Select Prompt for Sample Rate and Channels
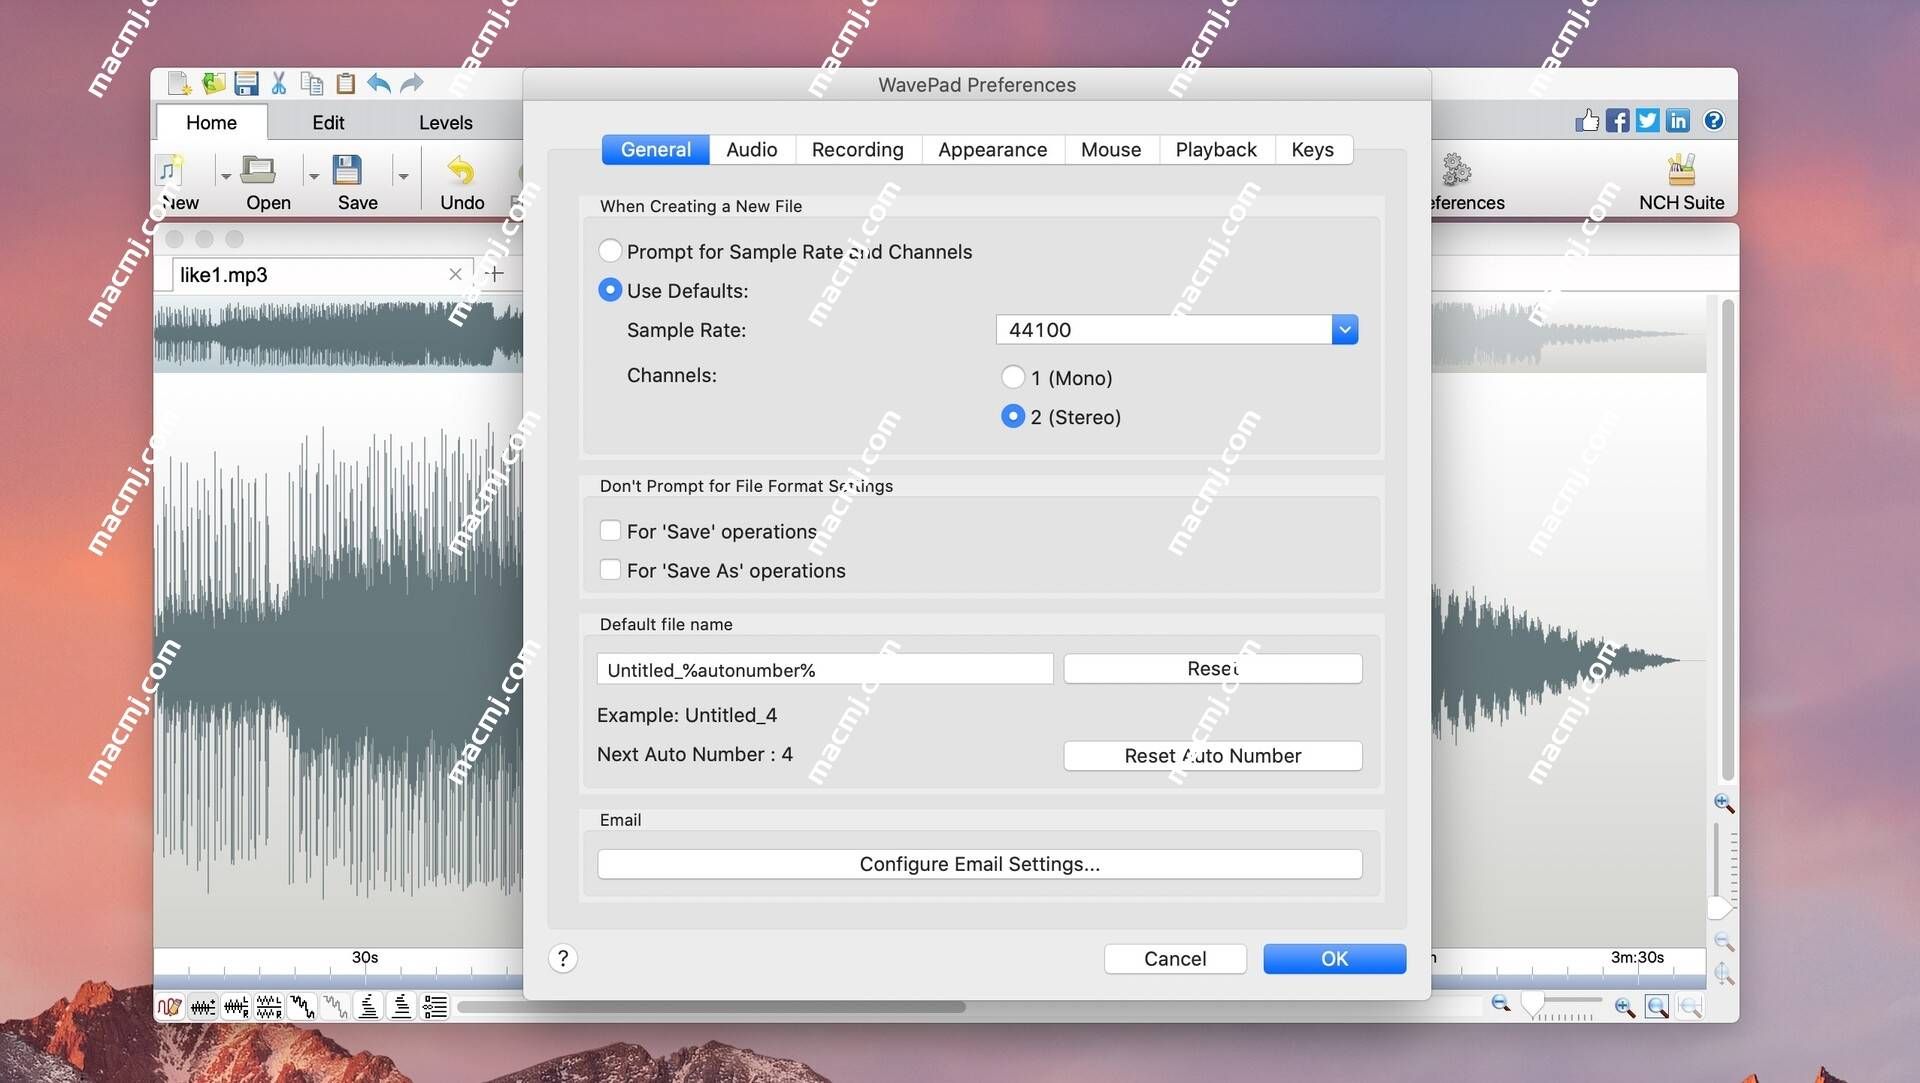The width and height of the screenshot is (1920, 1083). (609, 250)
